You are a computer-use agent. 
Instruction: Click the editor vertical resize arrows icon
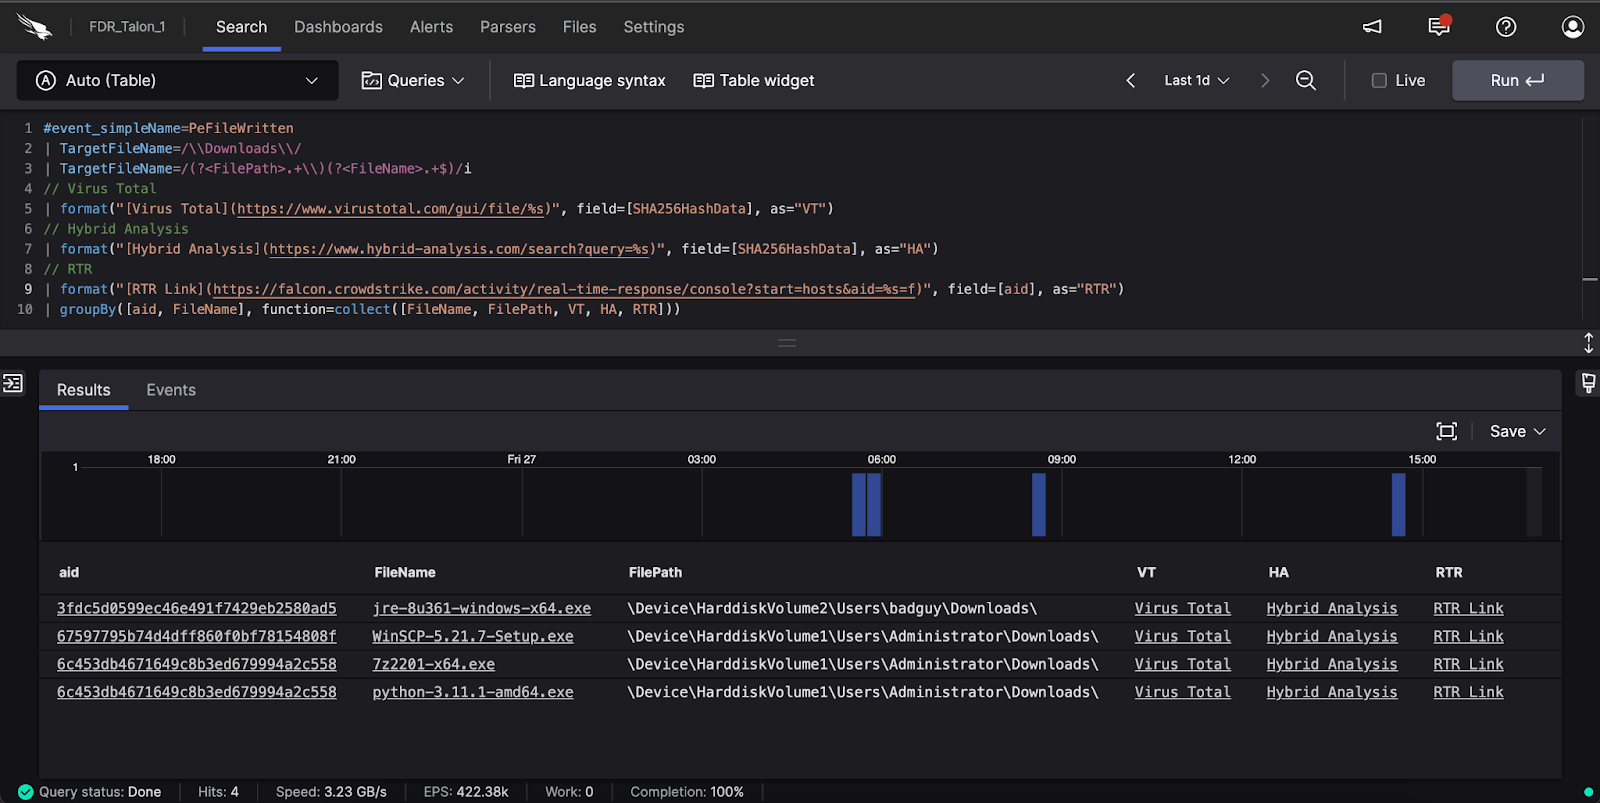pos(1589,343)
